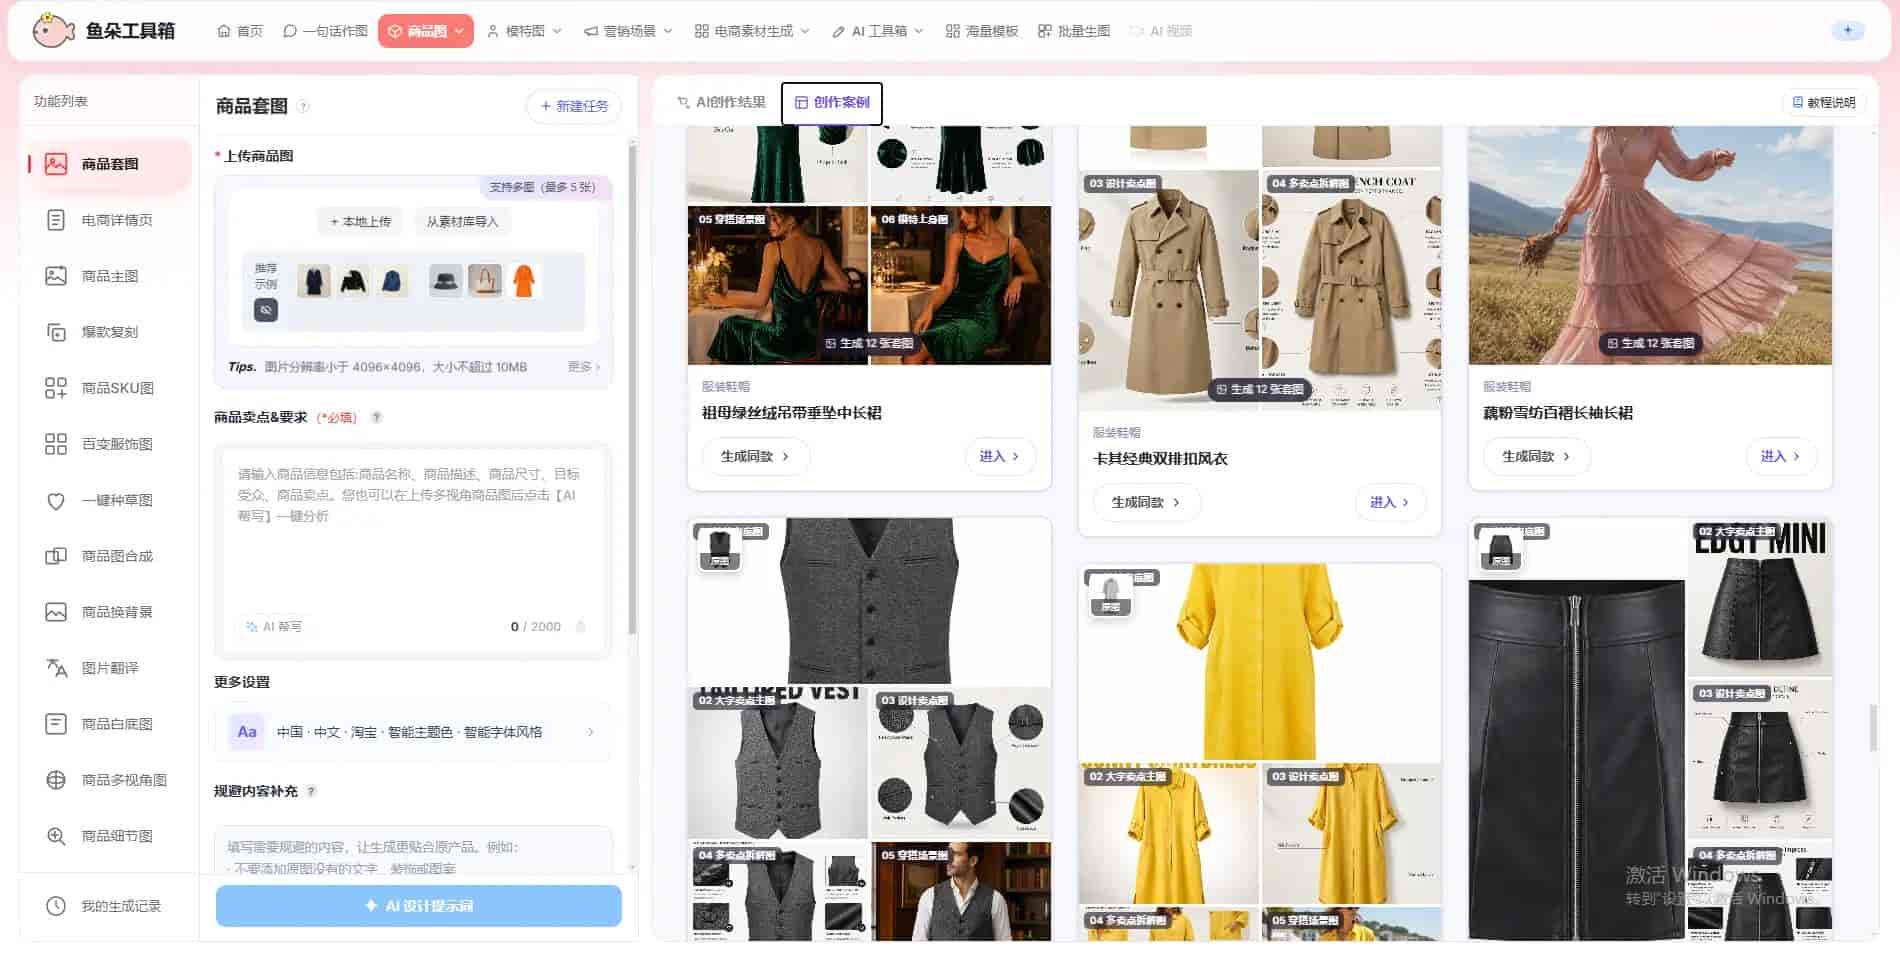Select 商品白底图 tool
The height and width of the screenshot is (958, 1900).
(x=109, y=724)
